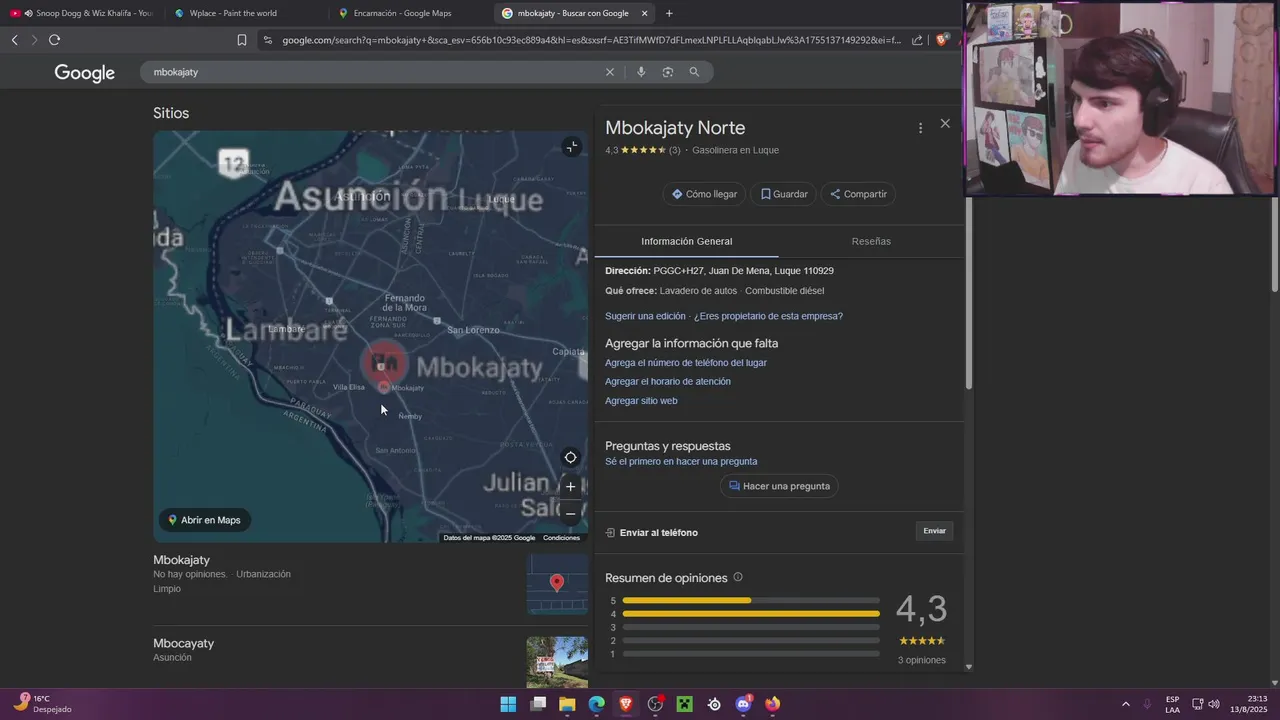Screen dimensions: 1280x720
Task: Open clock and date 23:13 in taskbar
Action: click(1249, 704)
